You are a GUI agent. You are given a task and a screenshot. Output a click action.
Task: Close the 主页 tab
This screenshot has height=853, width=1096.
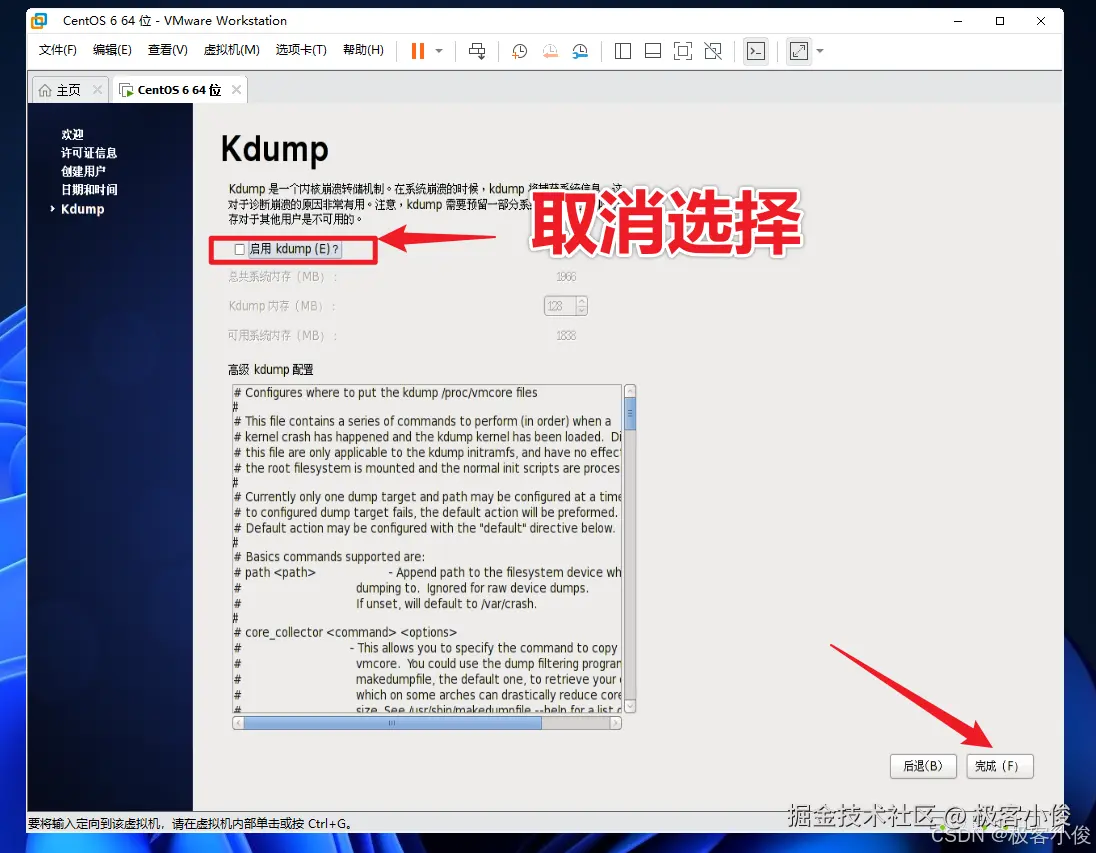pos(97,89)
